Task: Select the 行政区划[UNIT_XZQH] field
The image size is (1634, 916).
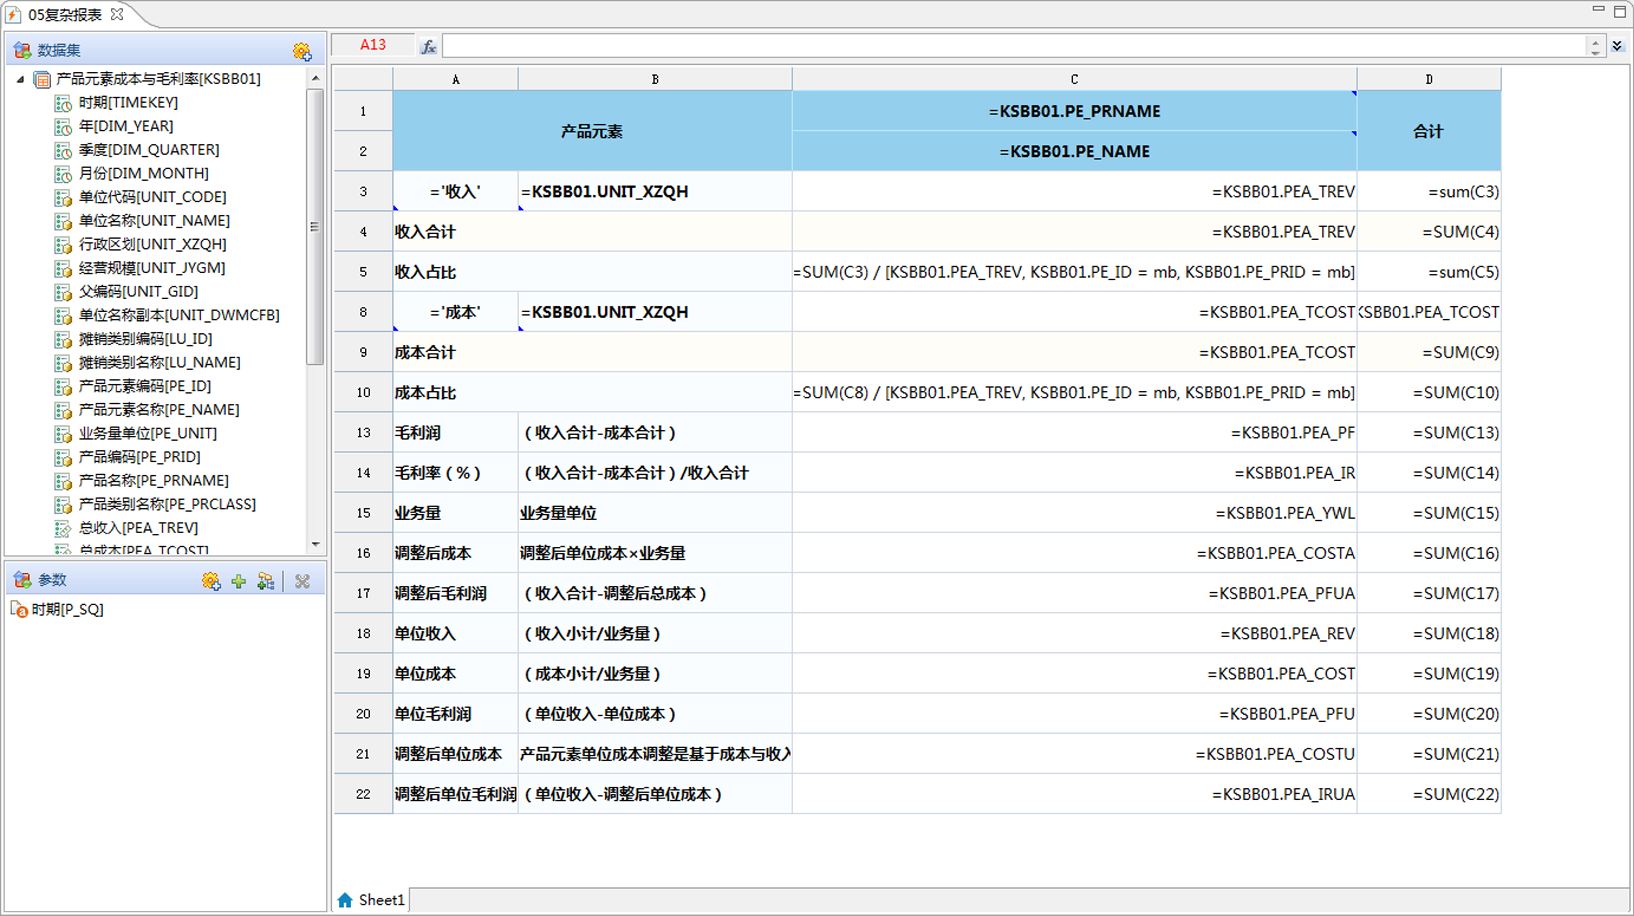Action: [x=152, y=244]
